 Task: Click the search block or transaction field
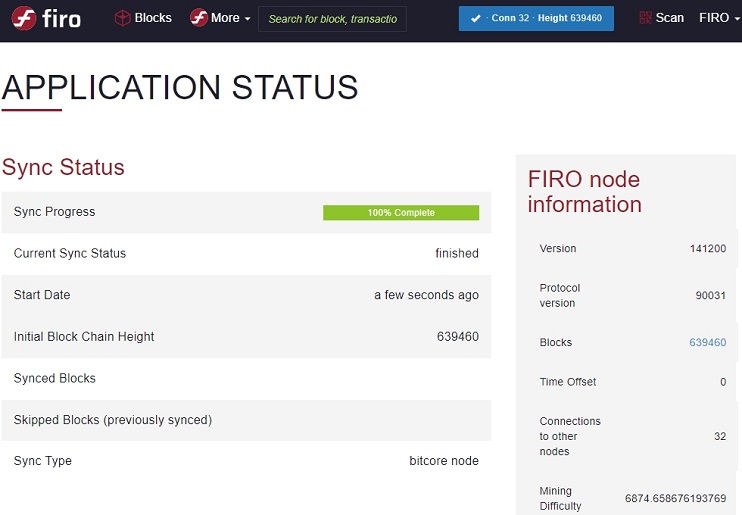coord(332,19)
